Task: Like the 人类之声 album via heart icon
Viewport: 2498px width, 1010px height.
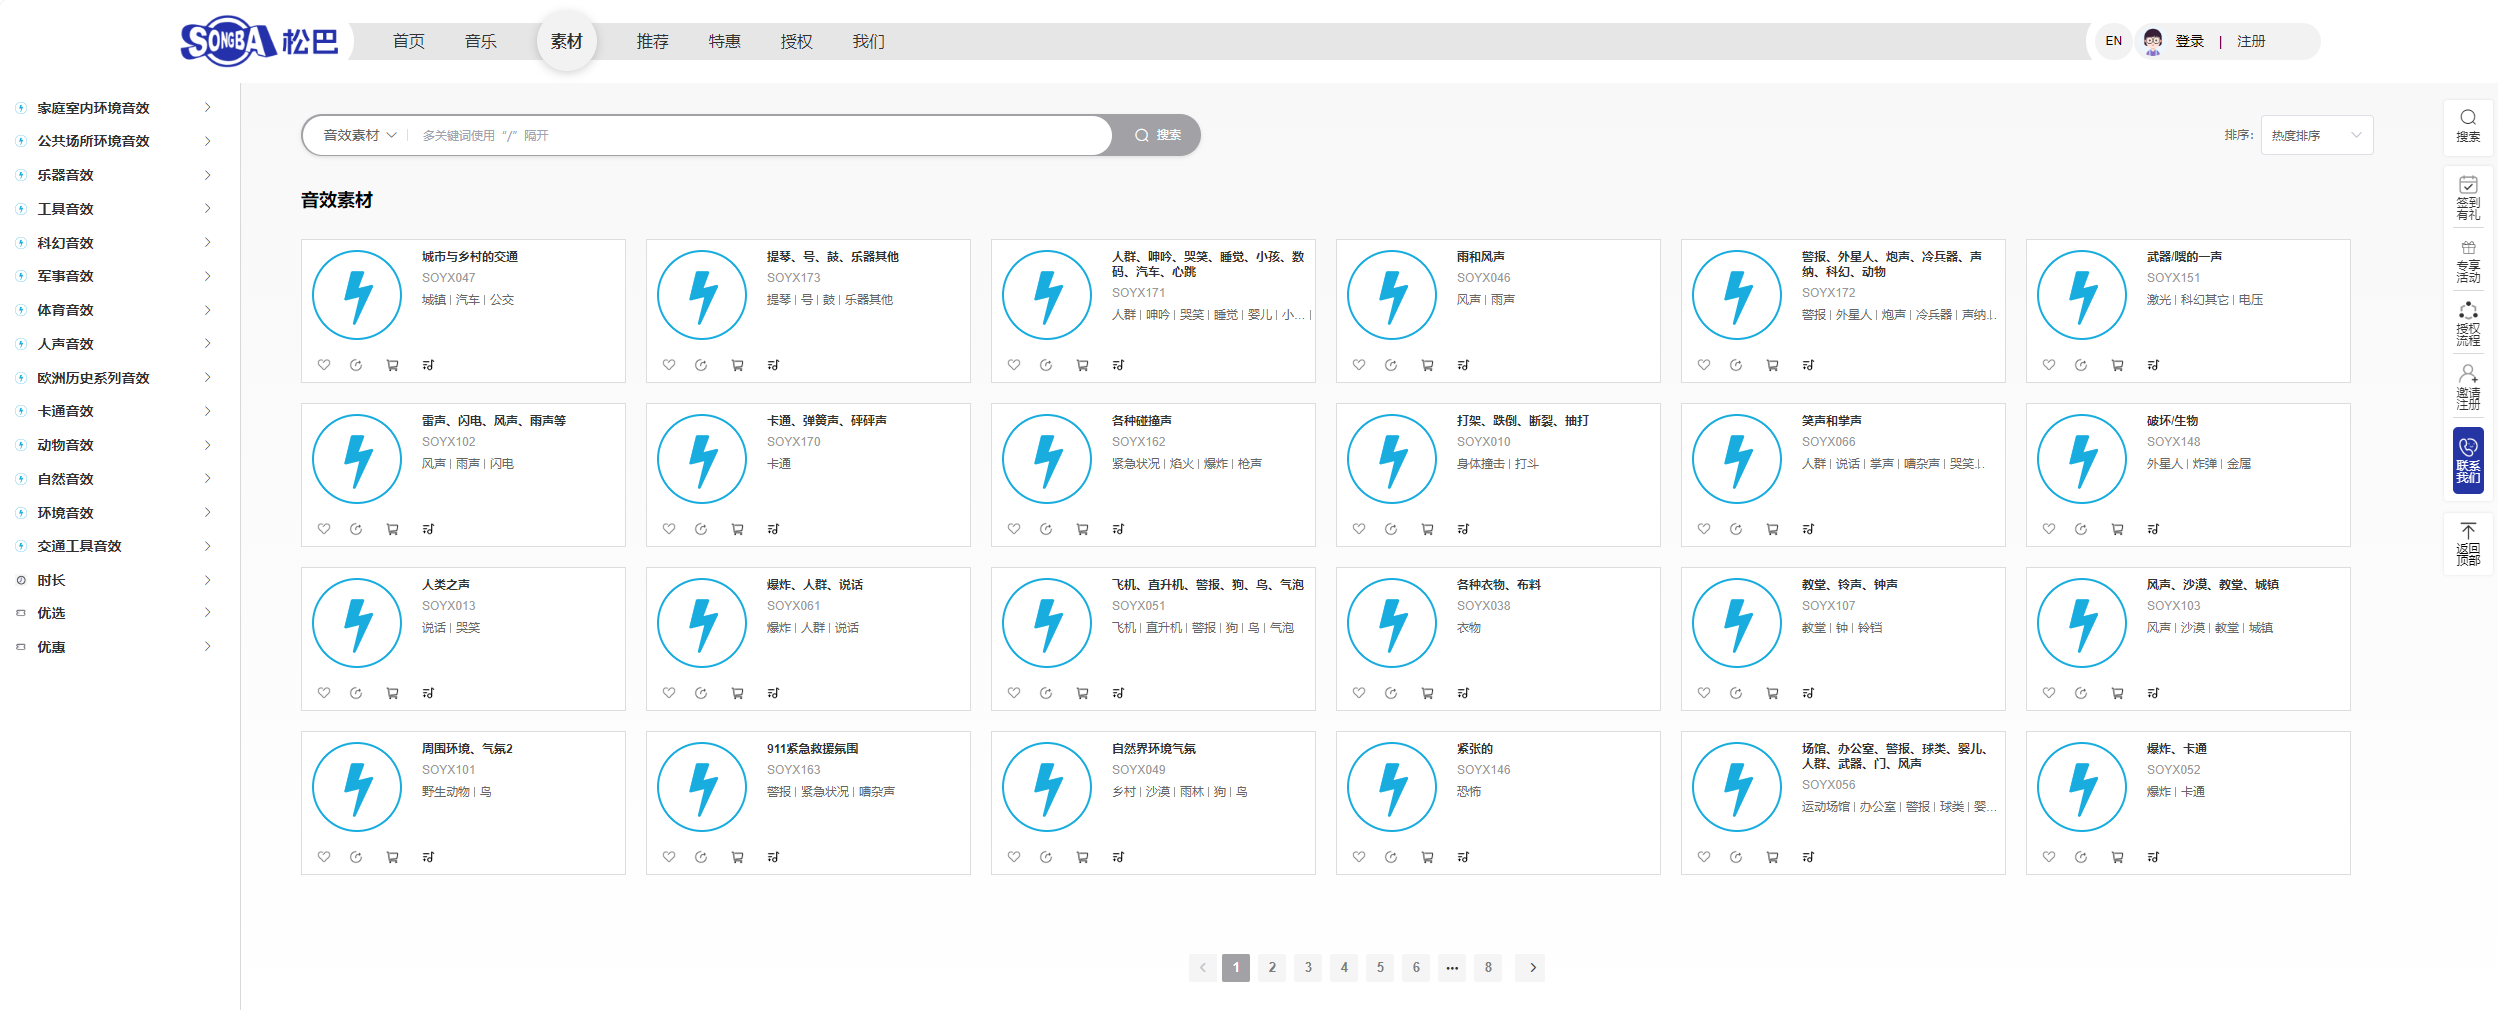Action: (324, 693)
